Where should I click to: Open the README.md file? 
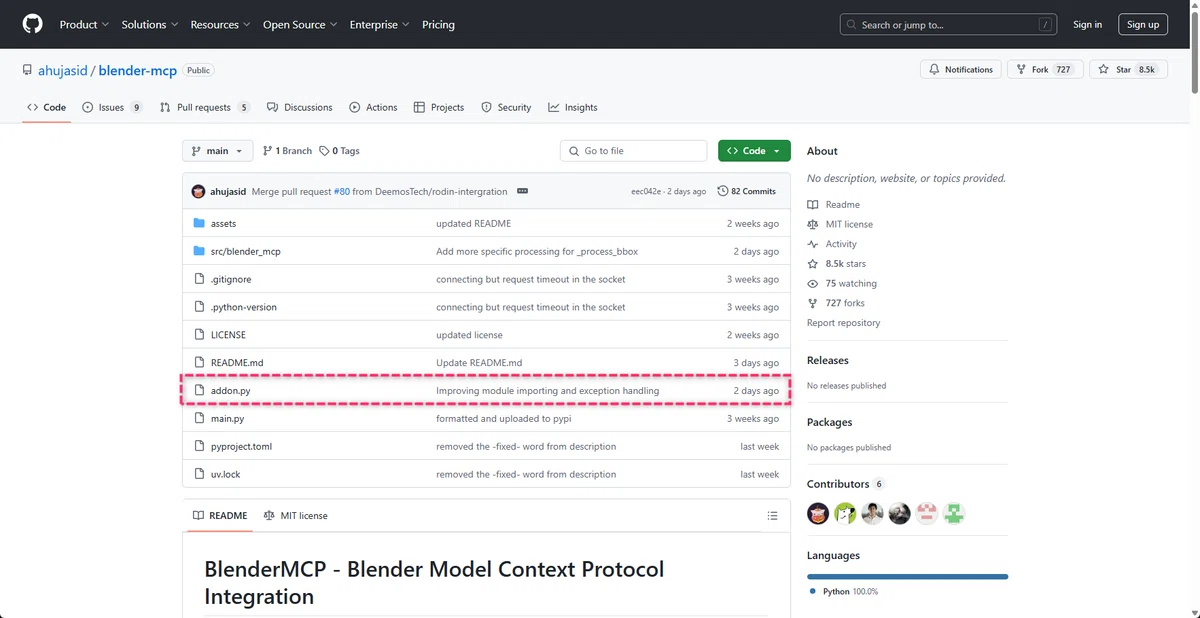tap(237, 363)
